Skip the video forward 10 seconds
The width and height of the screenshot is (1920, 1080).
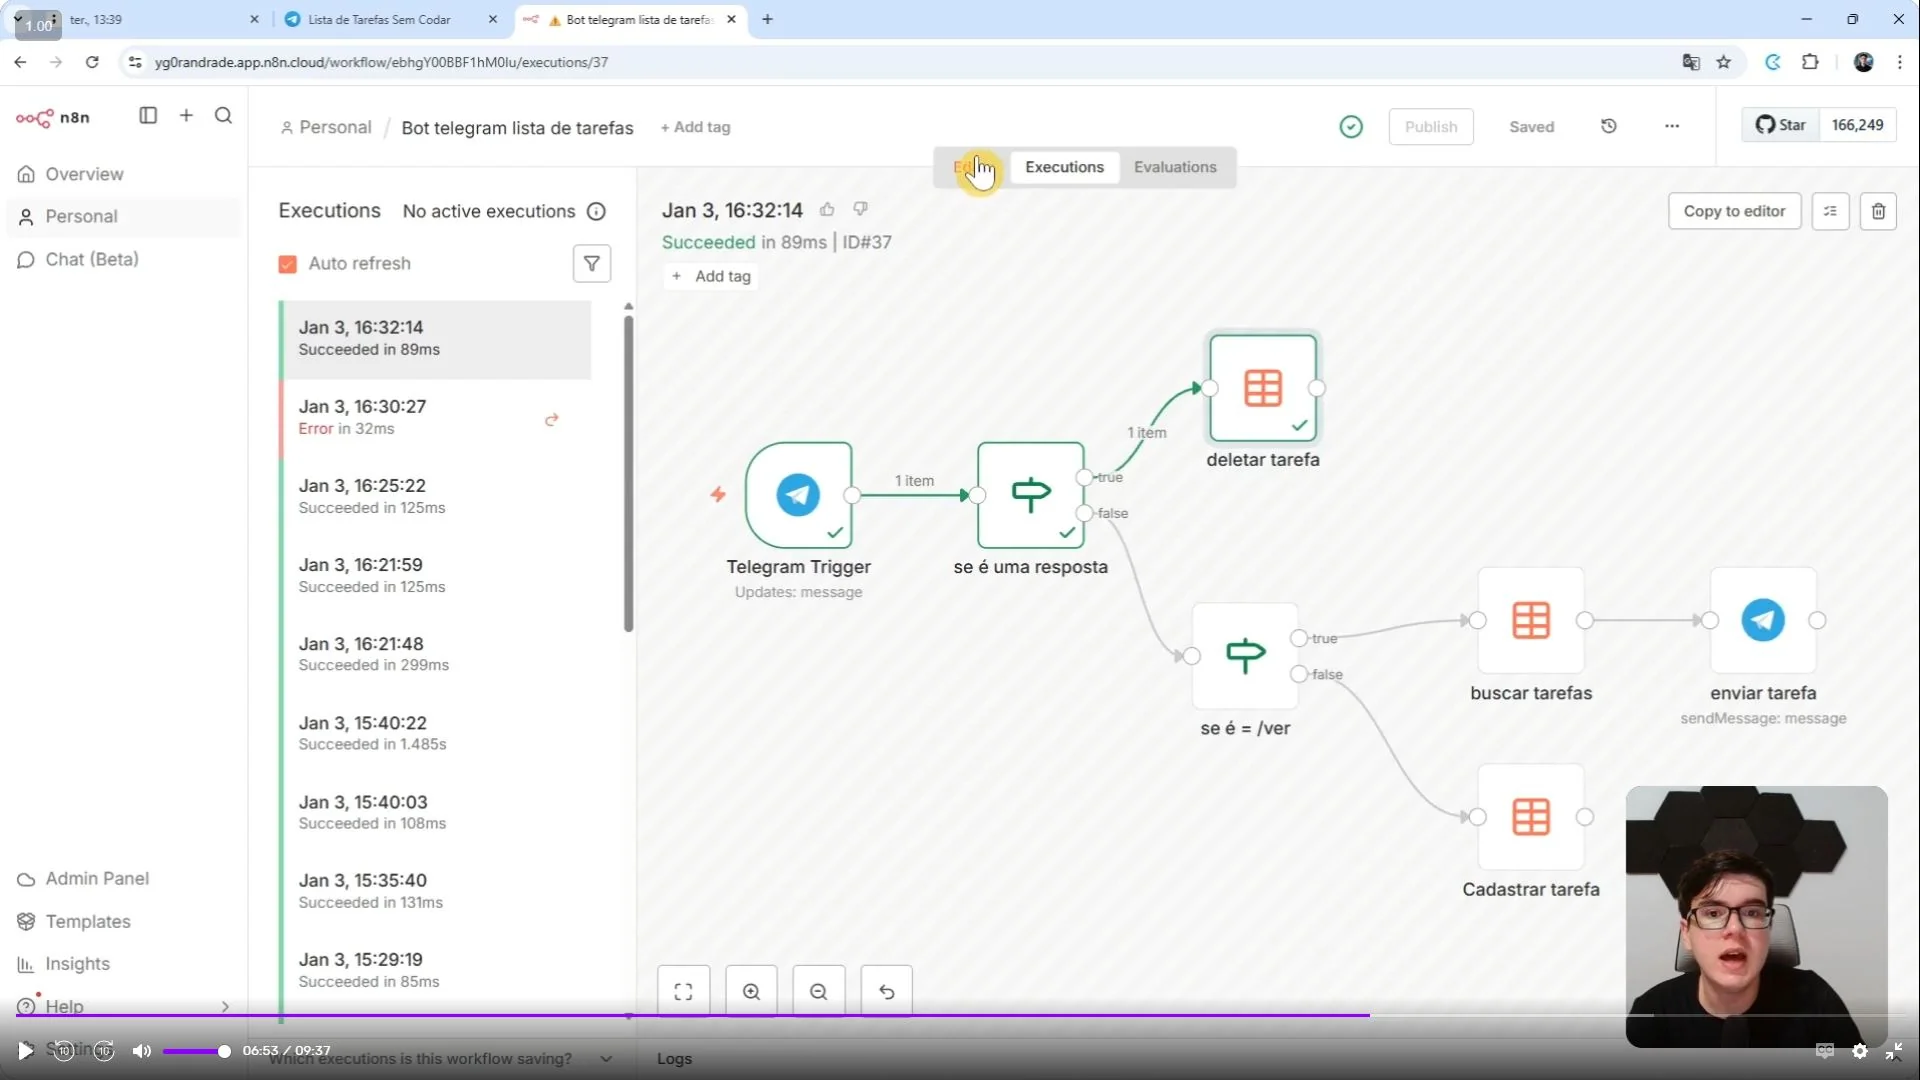[x=104, y=1051]
